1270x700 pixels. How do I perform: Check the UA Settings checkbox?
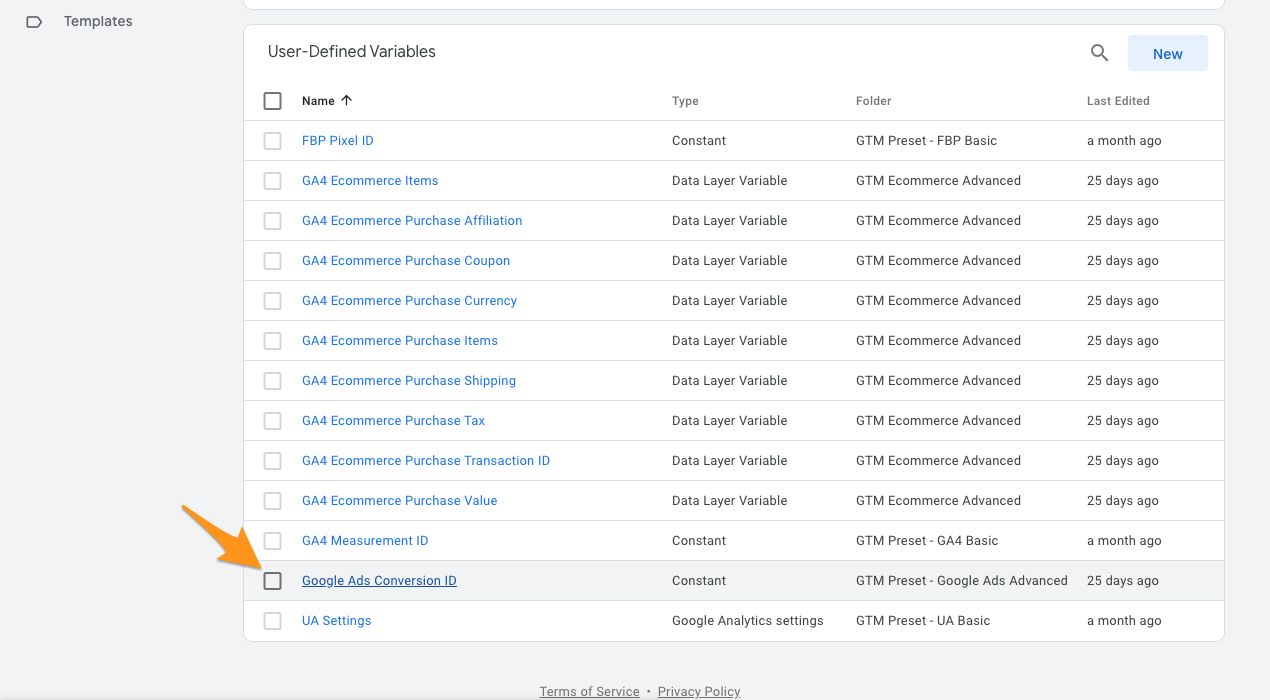tap(273, 621)
